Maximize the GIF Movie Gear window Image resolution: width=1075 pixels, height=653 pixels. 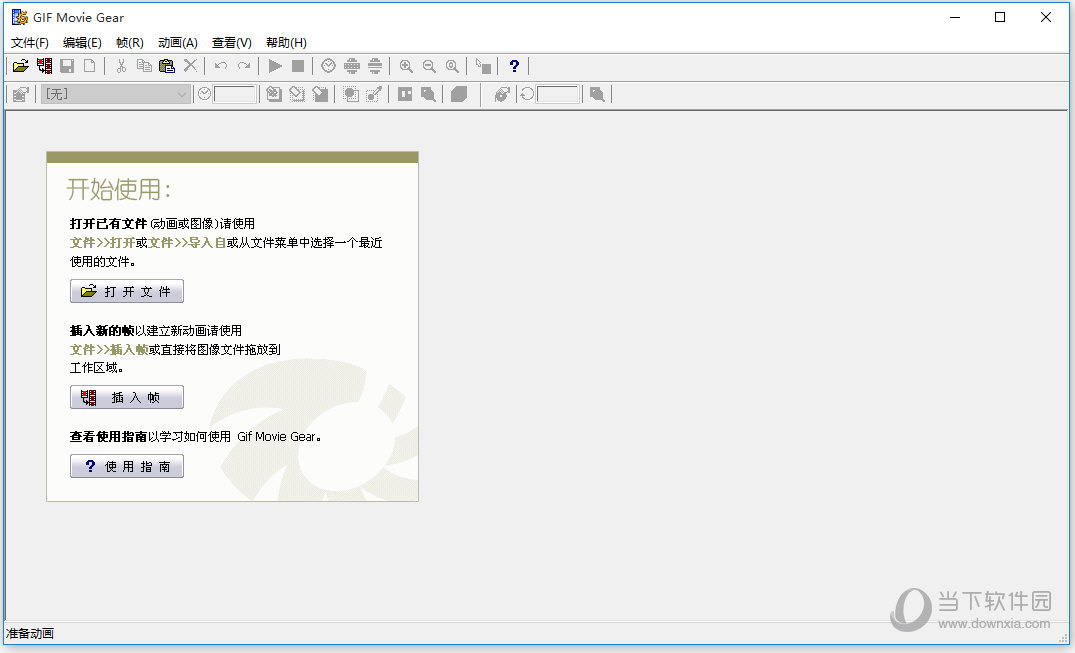click(1000, 17)
